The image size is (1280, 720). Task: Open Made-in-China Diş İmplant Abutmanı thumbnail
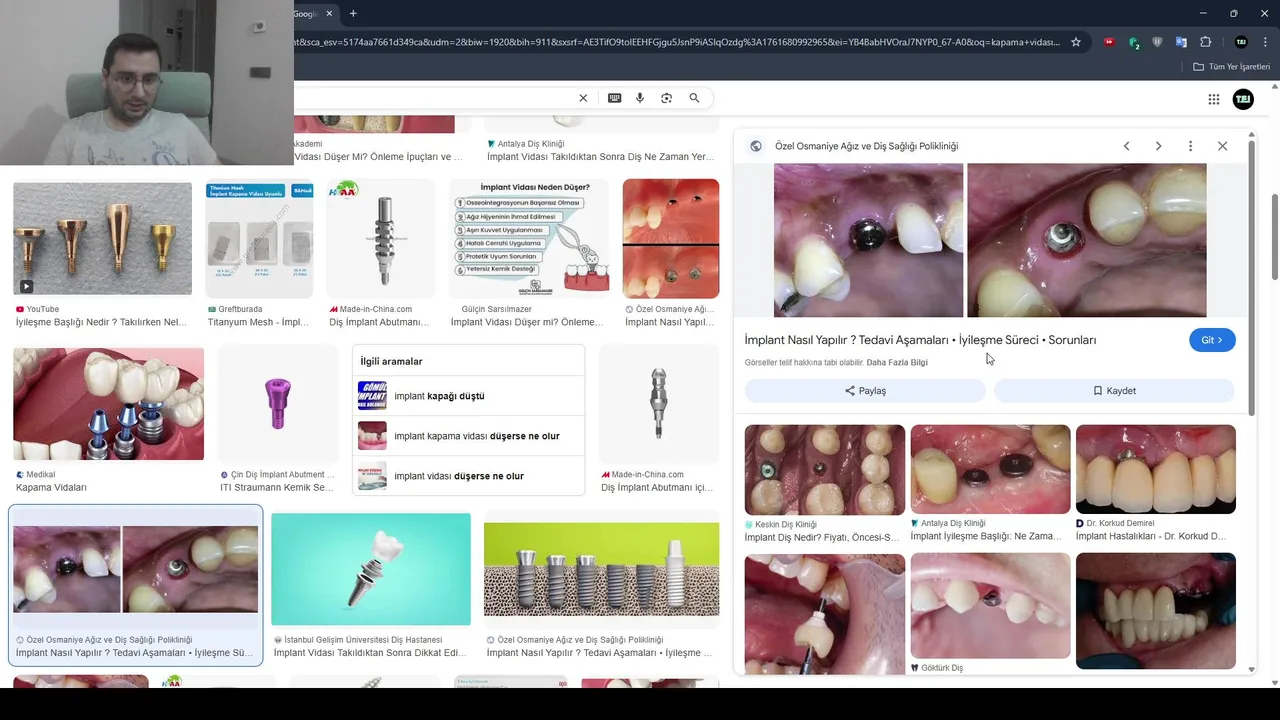[x=381, y=239]
